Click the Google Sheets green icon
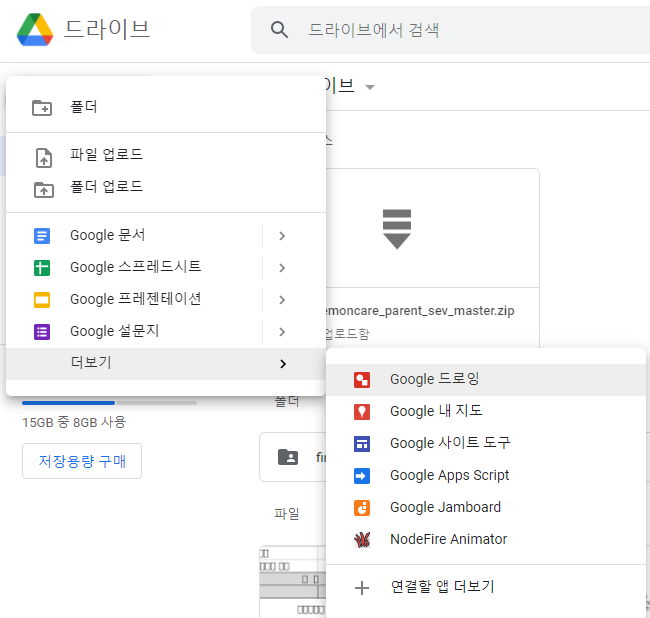Viewport: 650px width, 618px height. (x=42, y=268)
